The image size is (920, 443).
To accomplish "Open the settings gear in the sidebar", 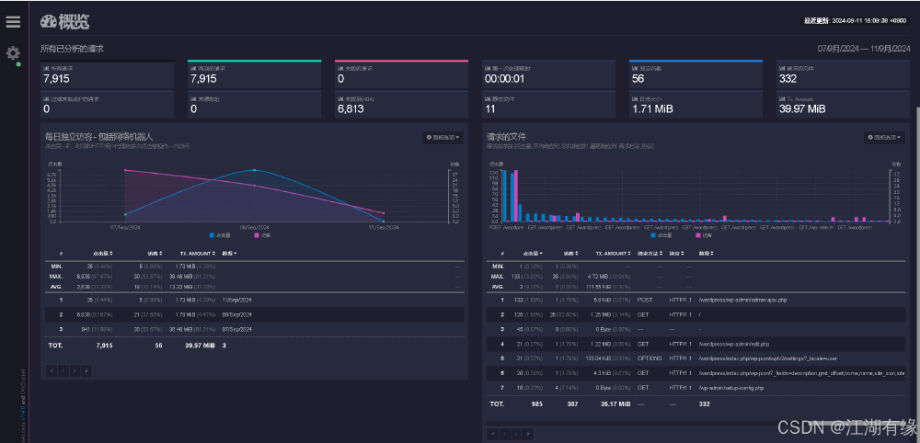I will click(x=13, y=53).
